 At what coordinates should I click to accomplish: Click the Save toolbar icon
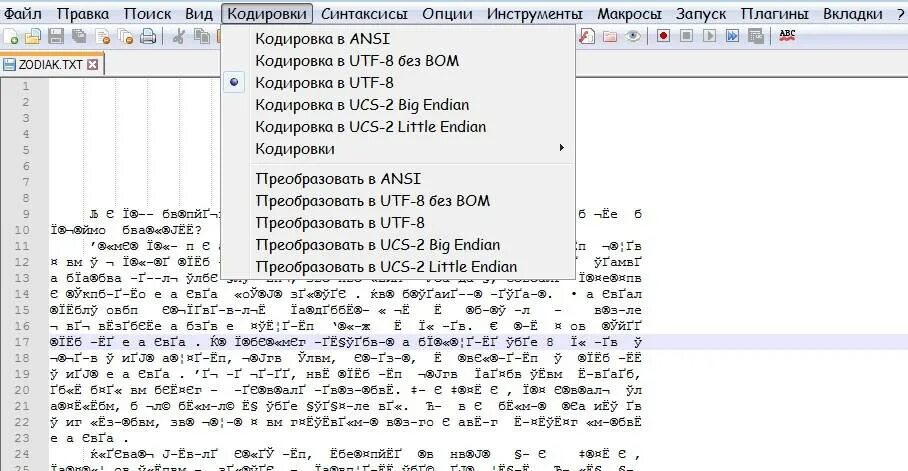[56, 36]
